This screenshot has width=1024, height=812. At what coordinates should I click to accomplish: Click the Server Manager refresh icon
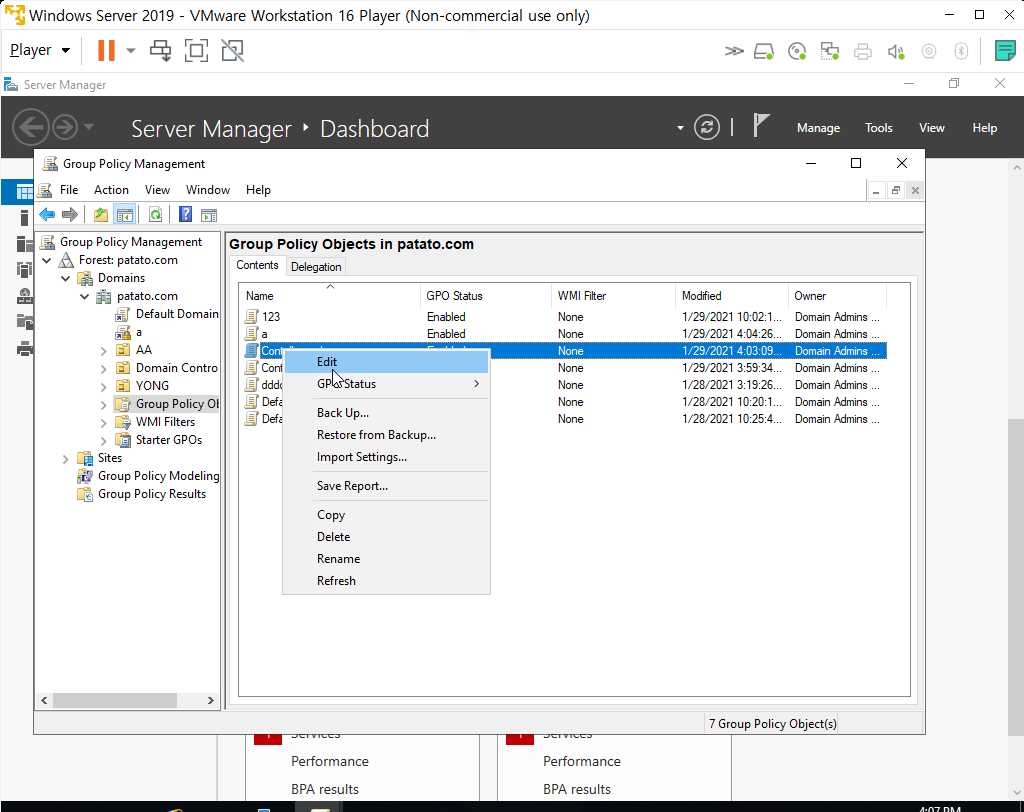coord(707,127)
